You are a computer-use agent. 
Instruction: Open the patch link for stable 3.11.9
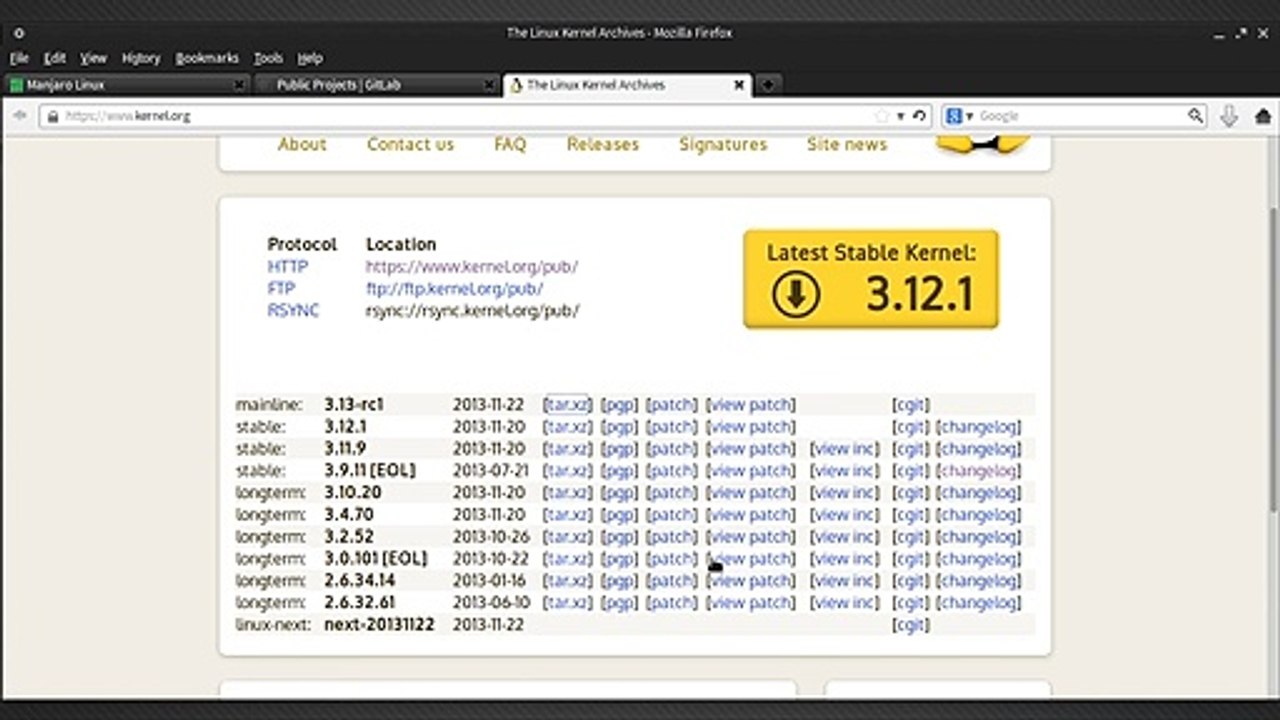[671, 449]
